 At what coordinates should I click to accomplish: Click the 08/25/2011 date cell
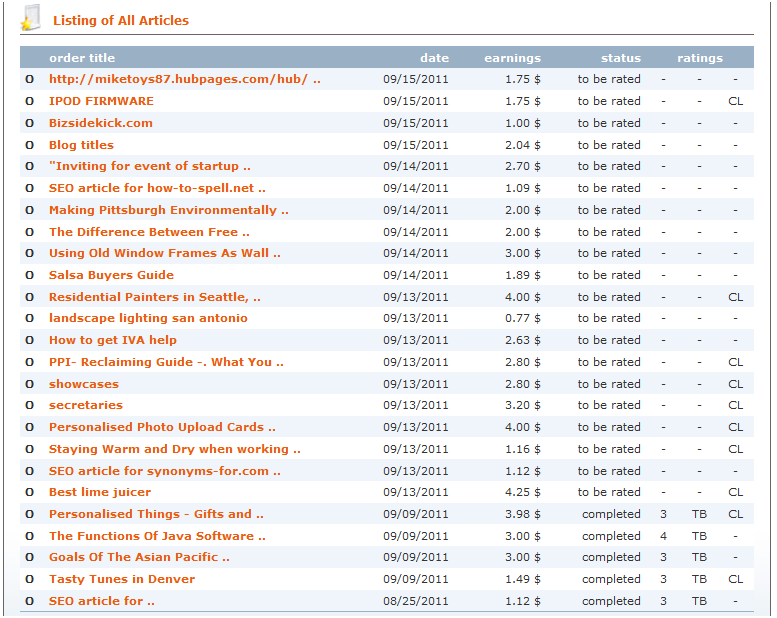point(415,601)
